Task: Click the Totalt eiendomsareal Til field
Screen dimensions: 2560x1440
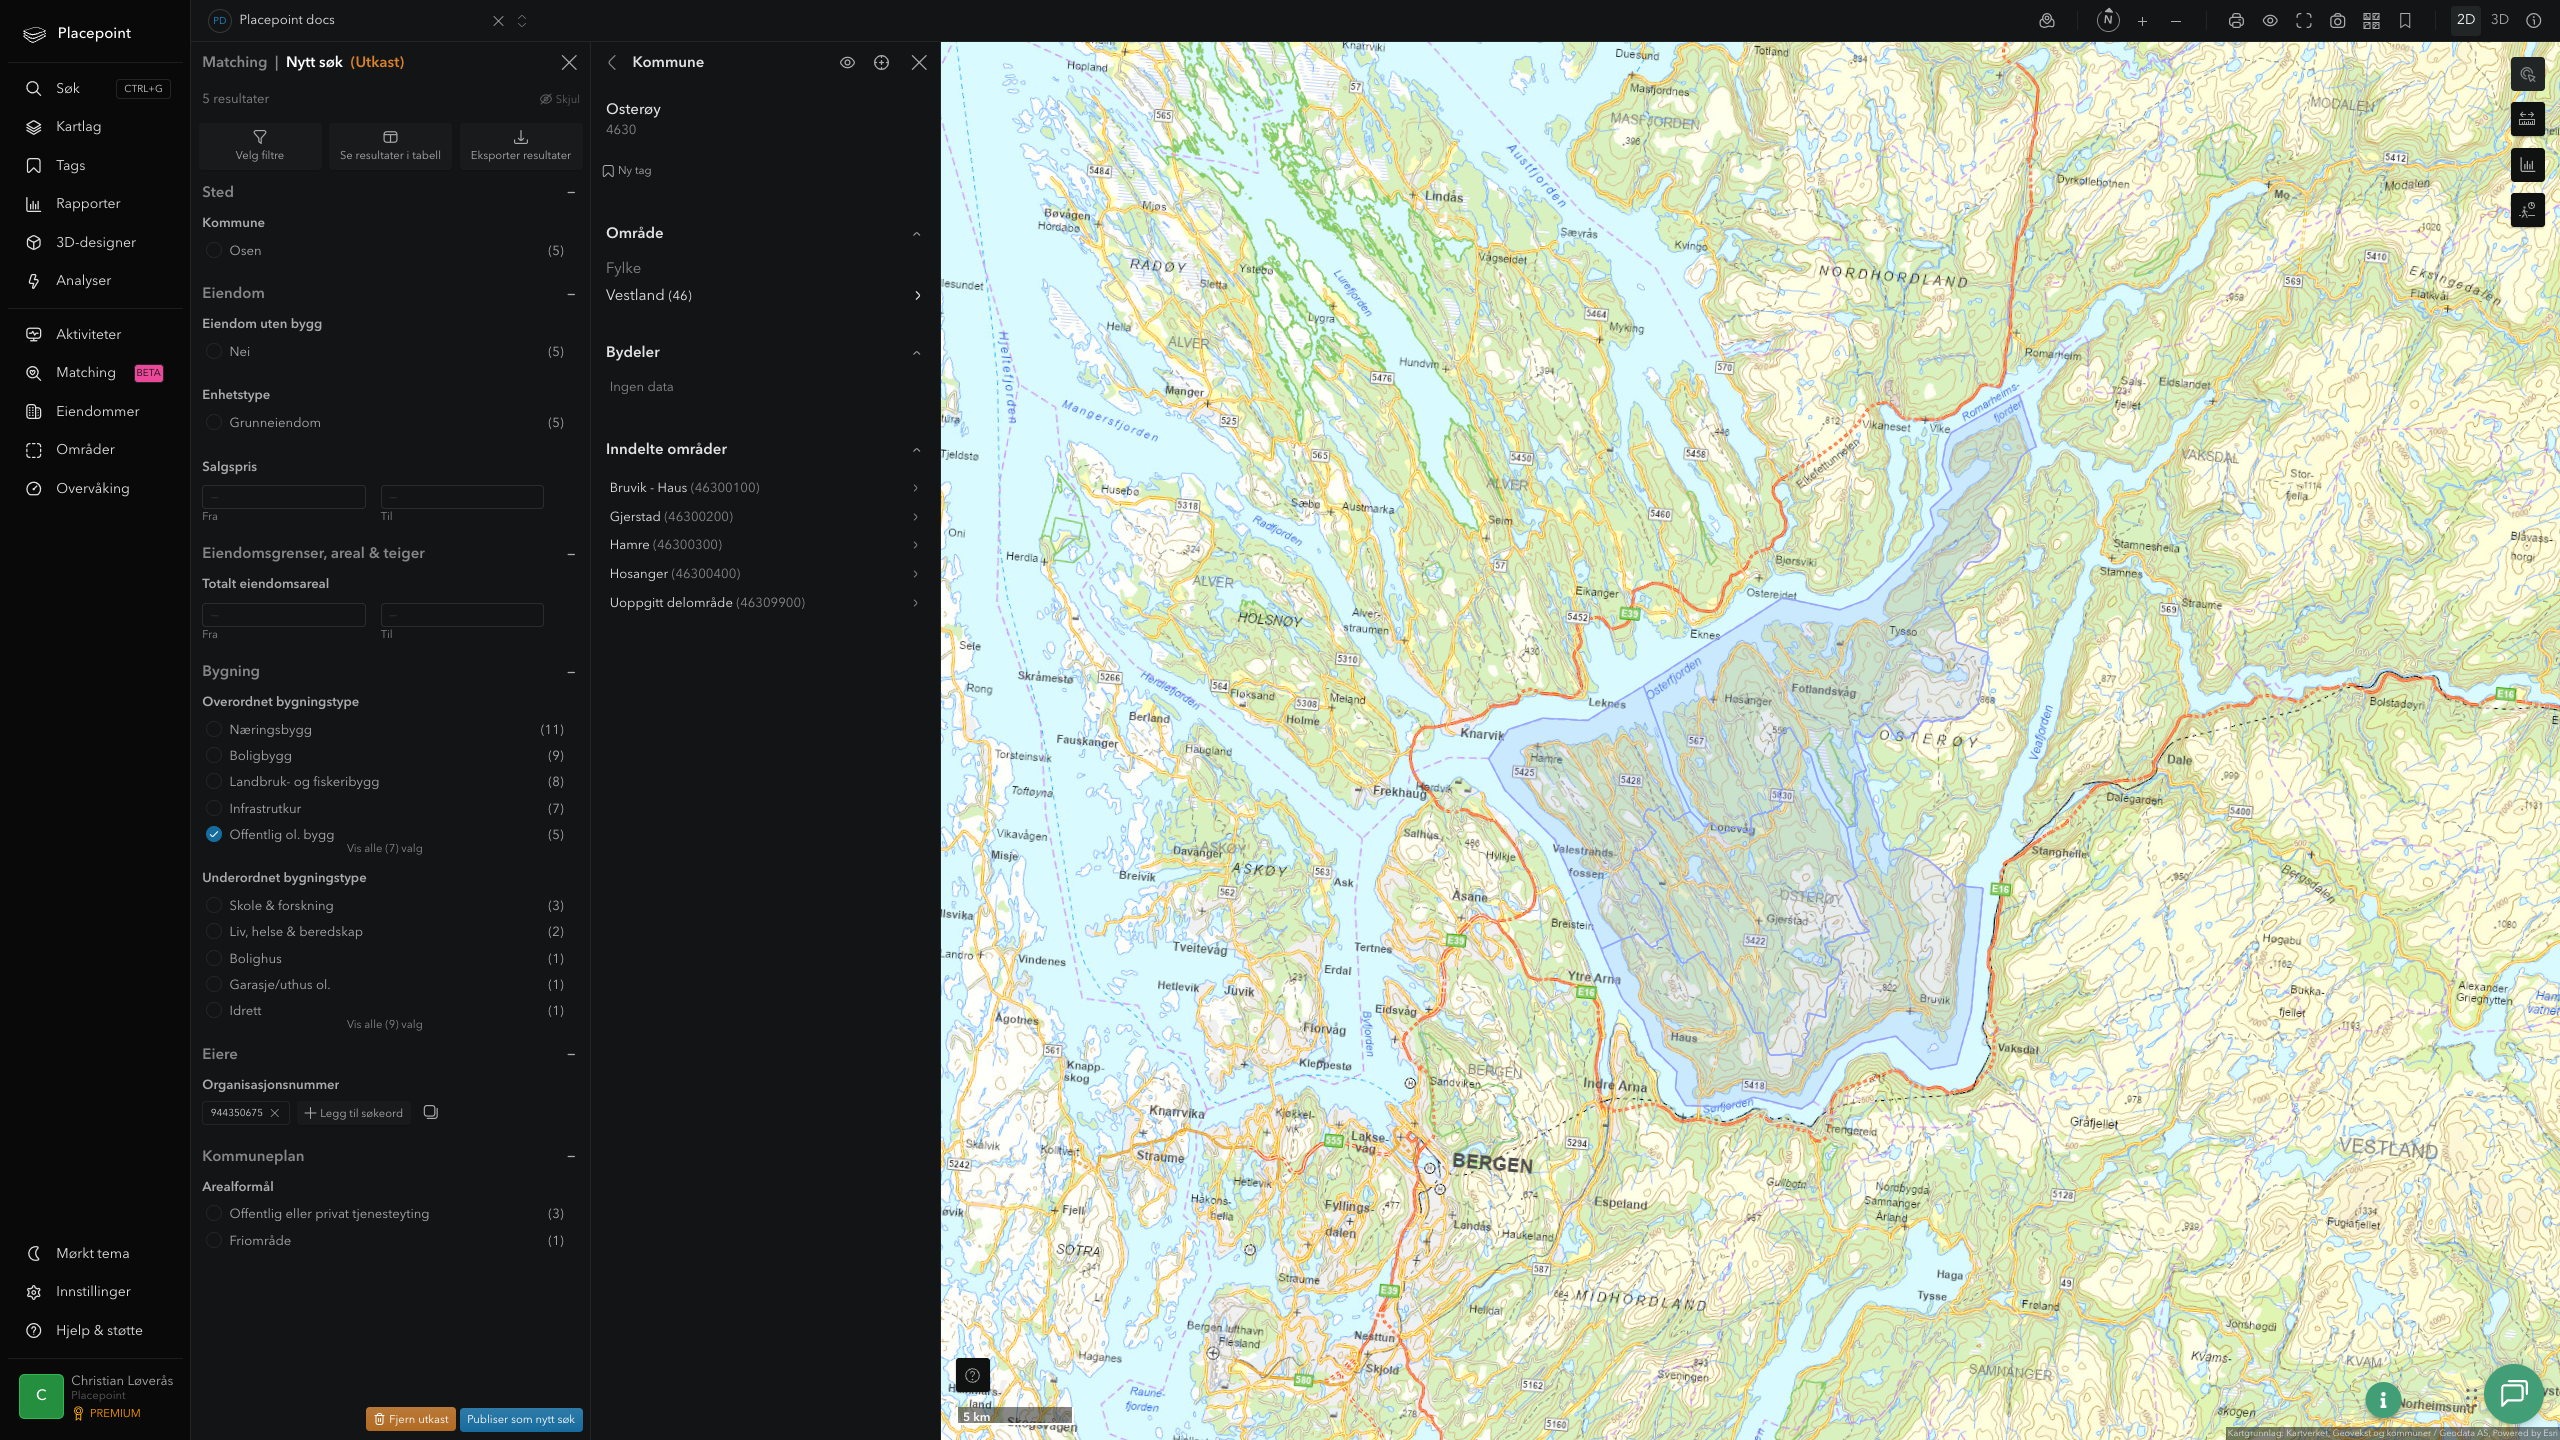Action: click(x=462, y=614)
